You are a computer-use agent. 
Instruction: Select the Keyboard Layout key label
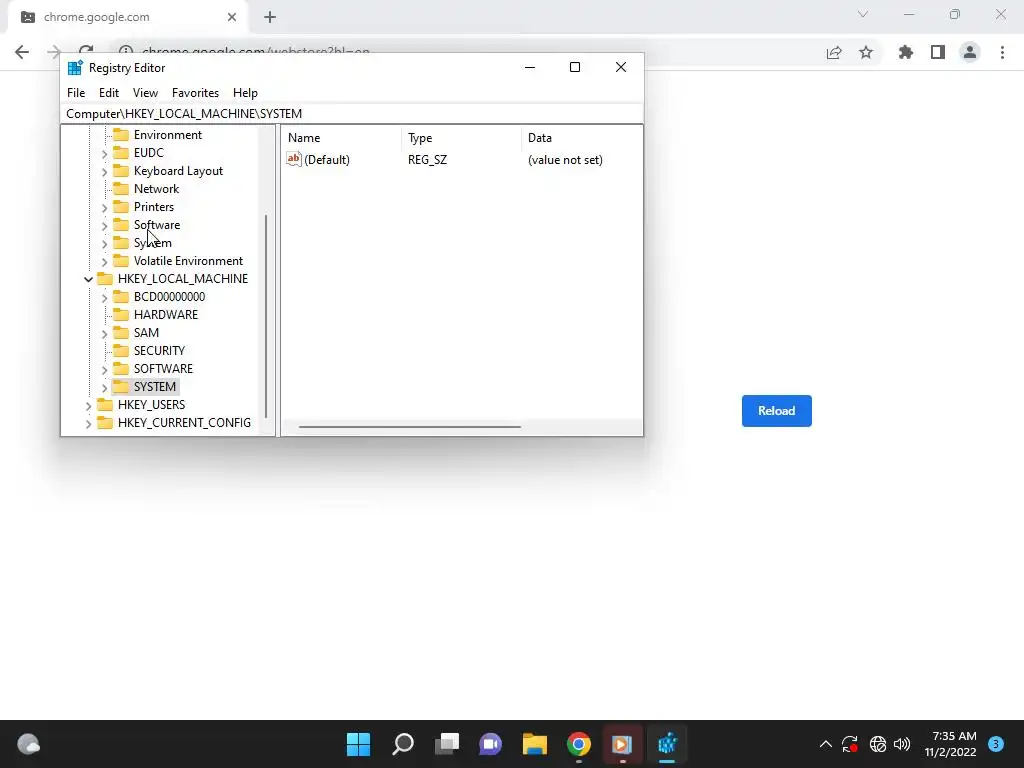178,170
